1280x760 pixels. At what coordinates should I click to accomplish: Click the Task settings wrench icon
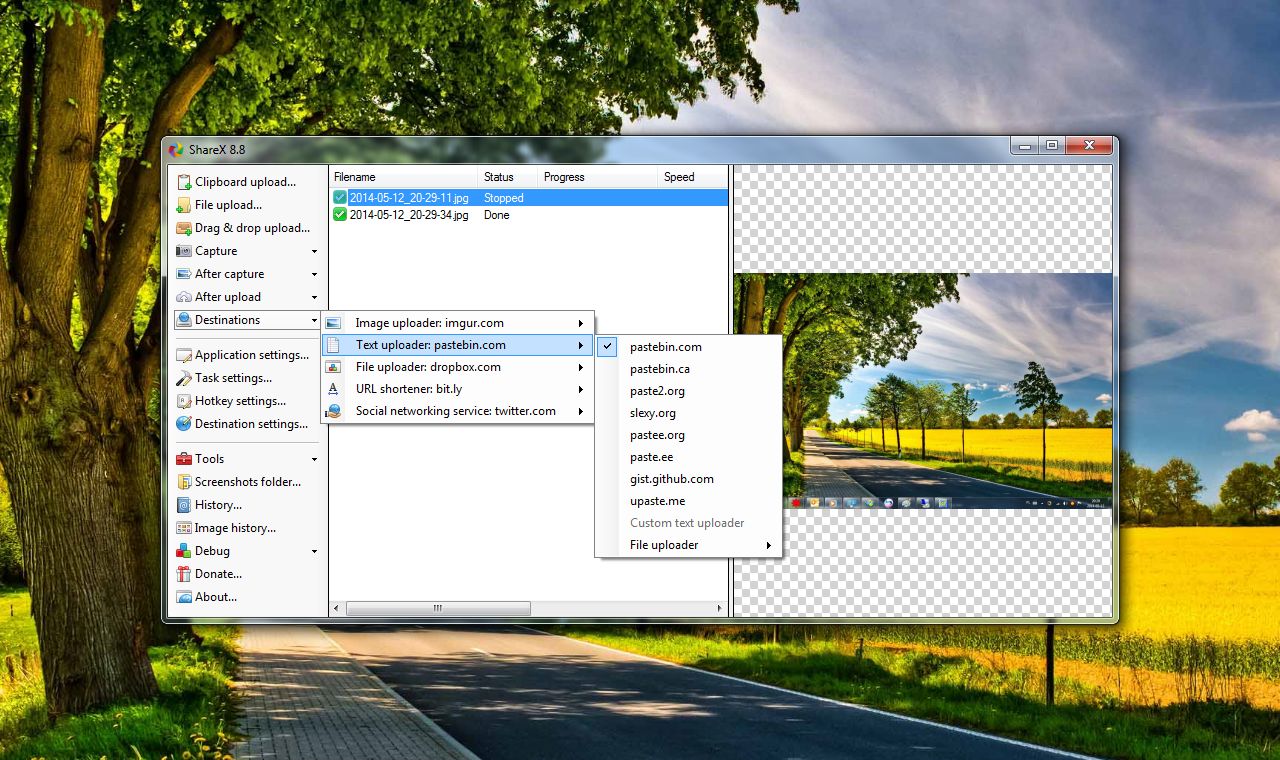[x=184, y=378]
